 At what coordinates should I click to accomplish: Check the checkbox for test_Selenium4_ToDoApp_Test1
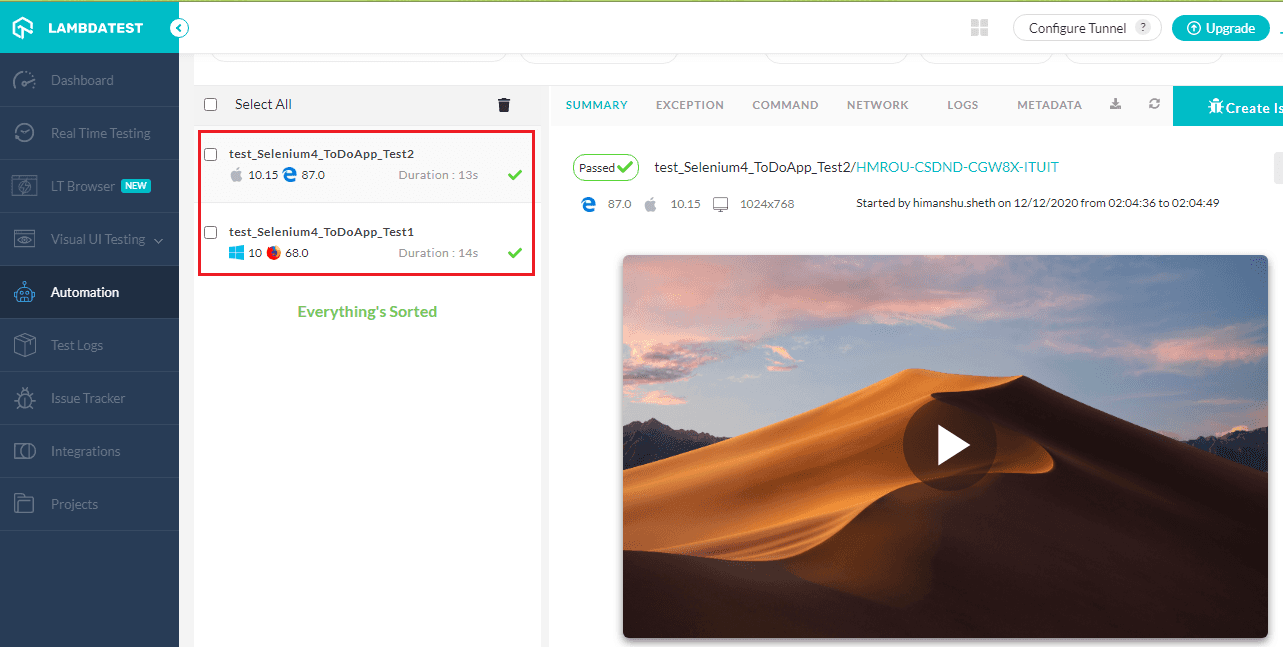point(211,231)
